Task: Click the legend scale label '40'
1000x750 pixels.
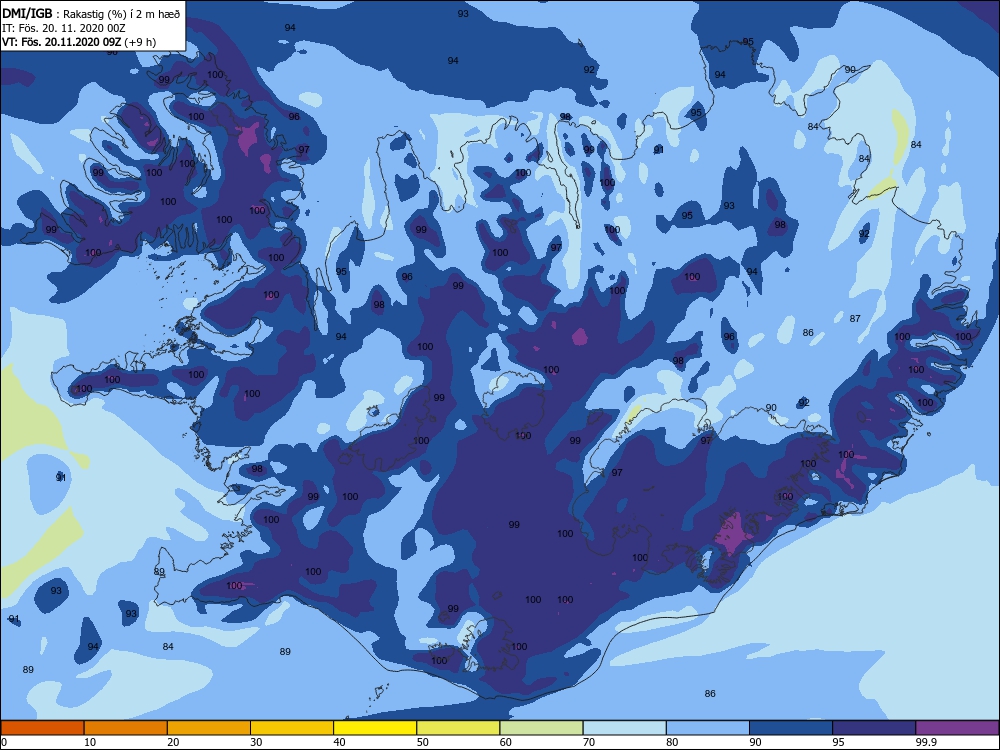Action: coord(339,742)
